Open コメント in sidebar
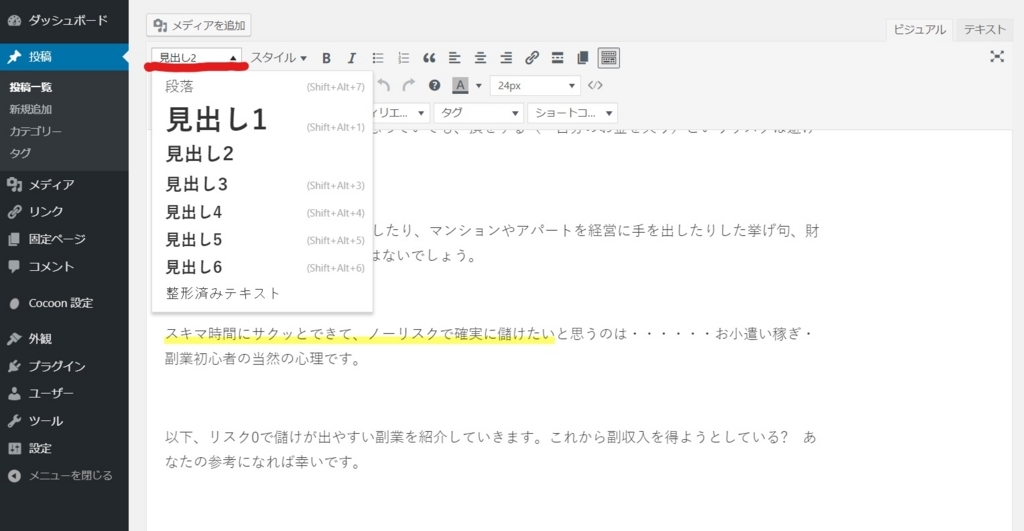This screenshot has width=1024, height=531. click(64, 267)
